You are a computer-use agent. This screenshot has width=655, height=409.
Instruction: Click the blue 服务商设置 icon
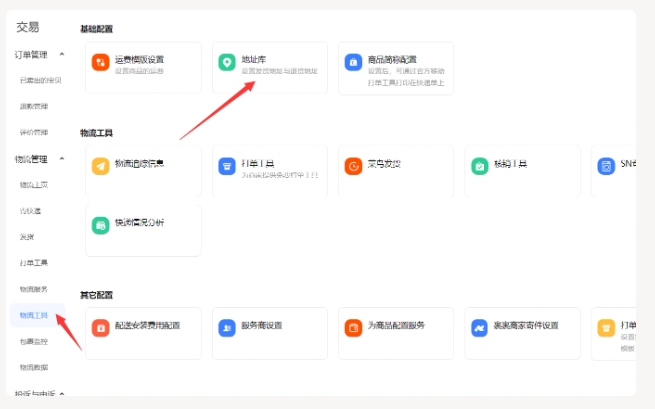tap(227, 327)
